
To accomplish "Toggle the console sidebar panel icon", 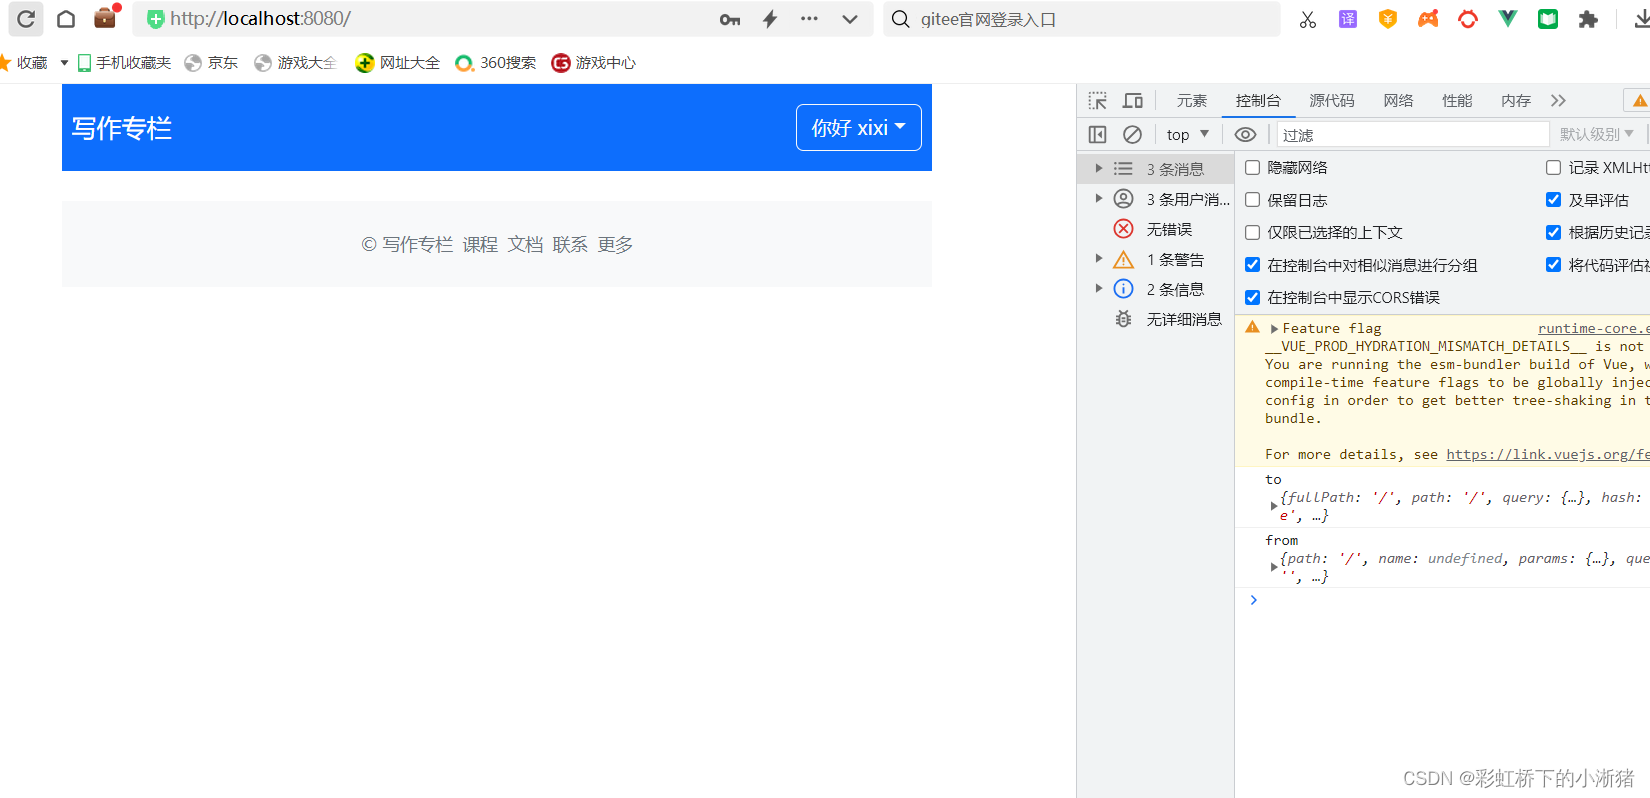I will (x=1097, y=134).
